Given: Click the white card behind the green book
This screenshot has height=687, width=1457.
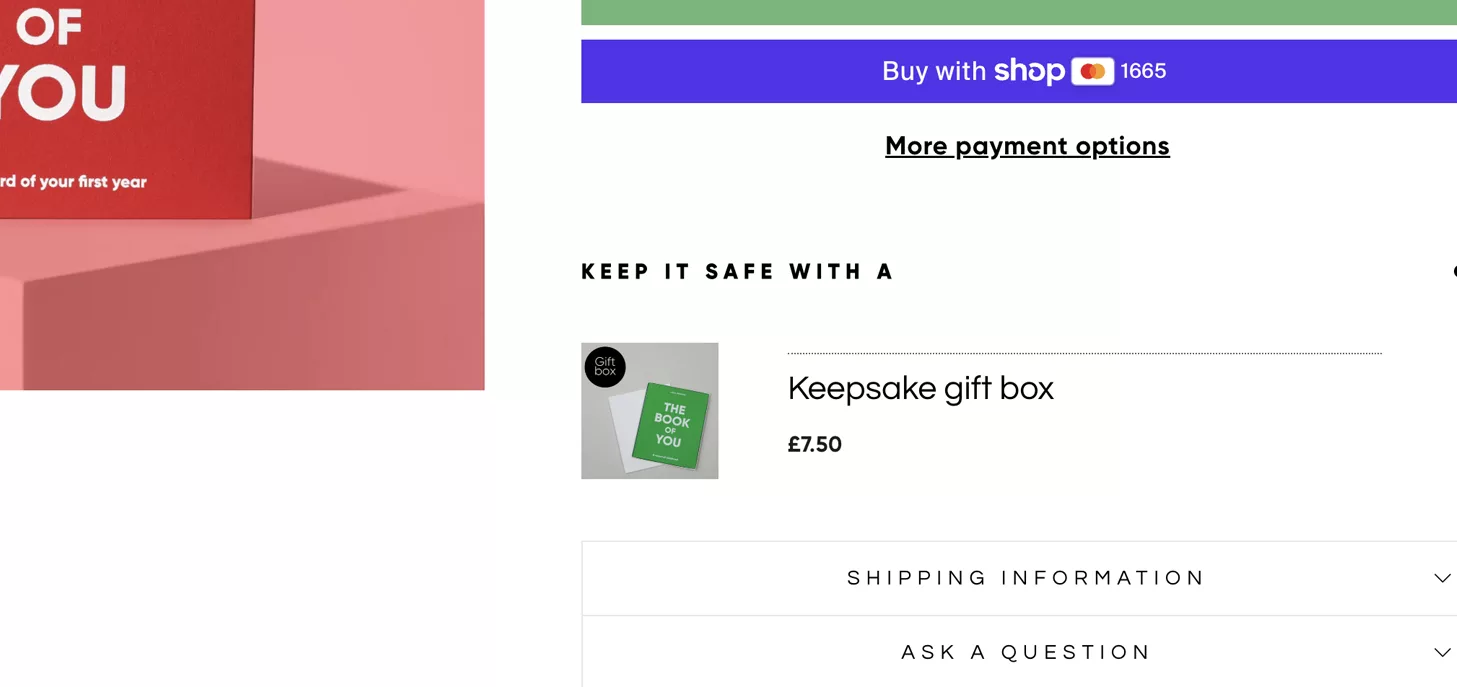Looking at the screenshot, I should [629, 430].
